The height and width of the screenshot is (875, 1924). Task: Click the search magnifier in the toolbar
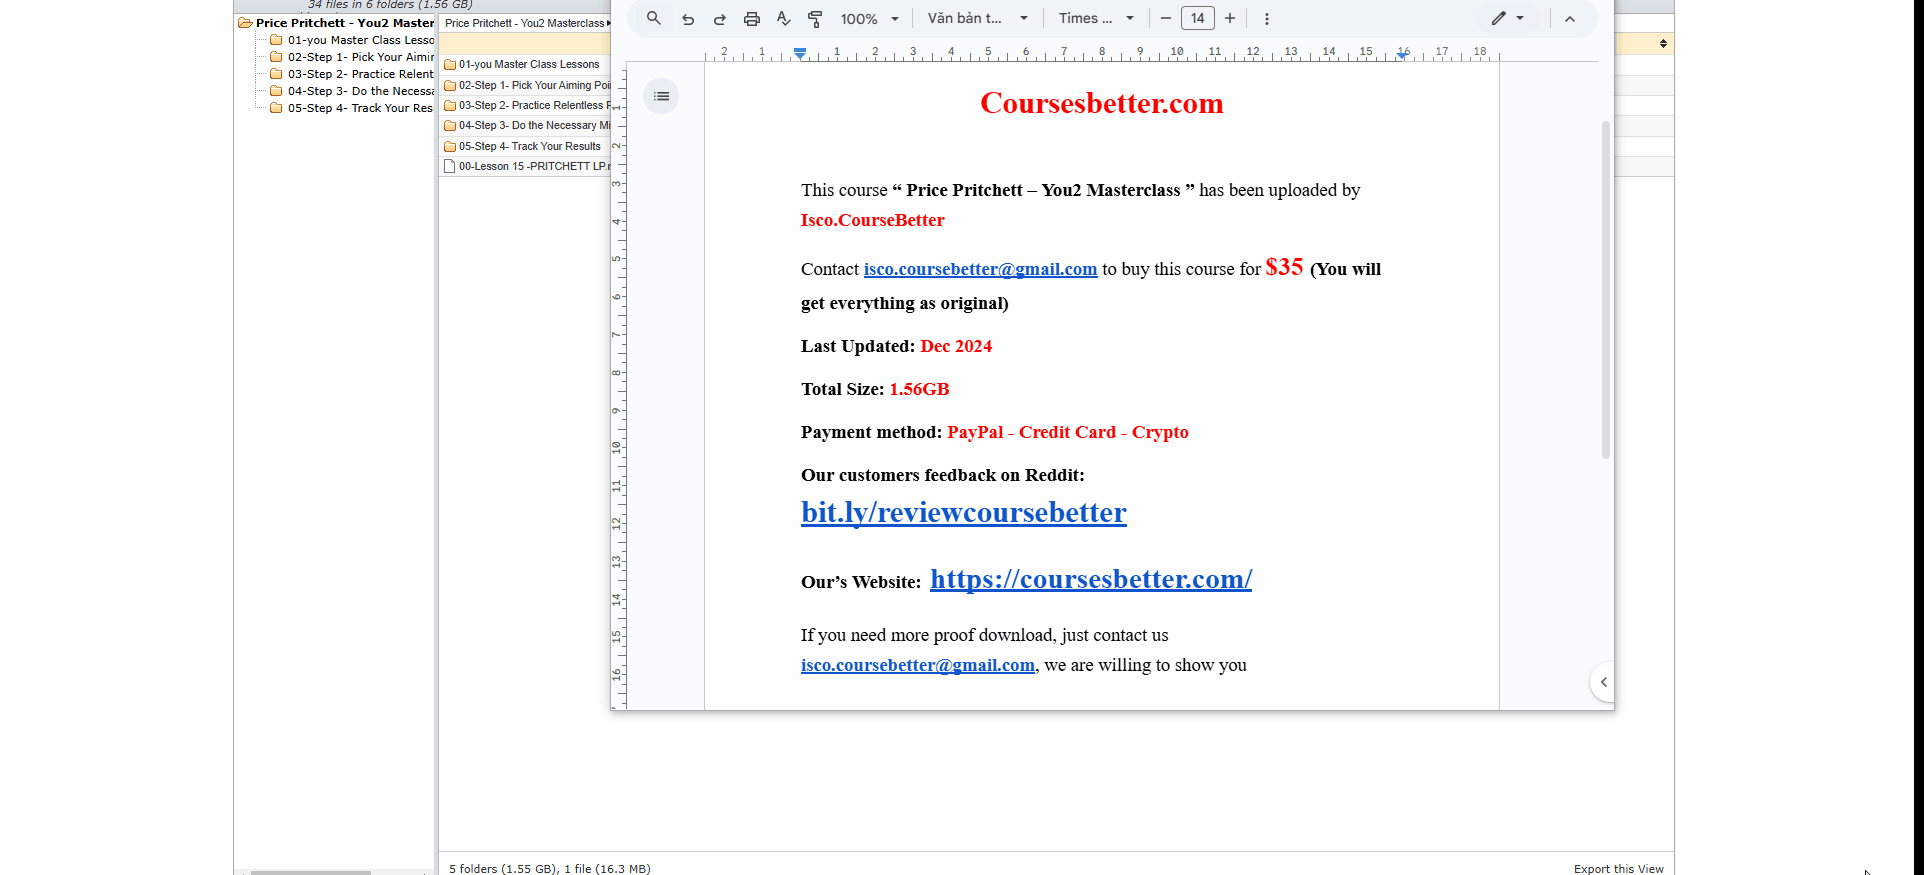click(x=653, y=18)
